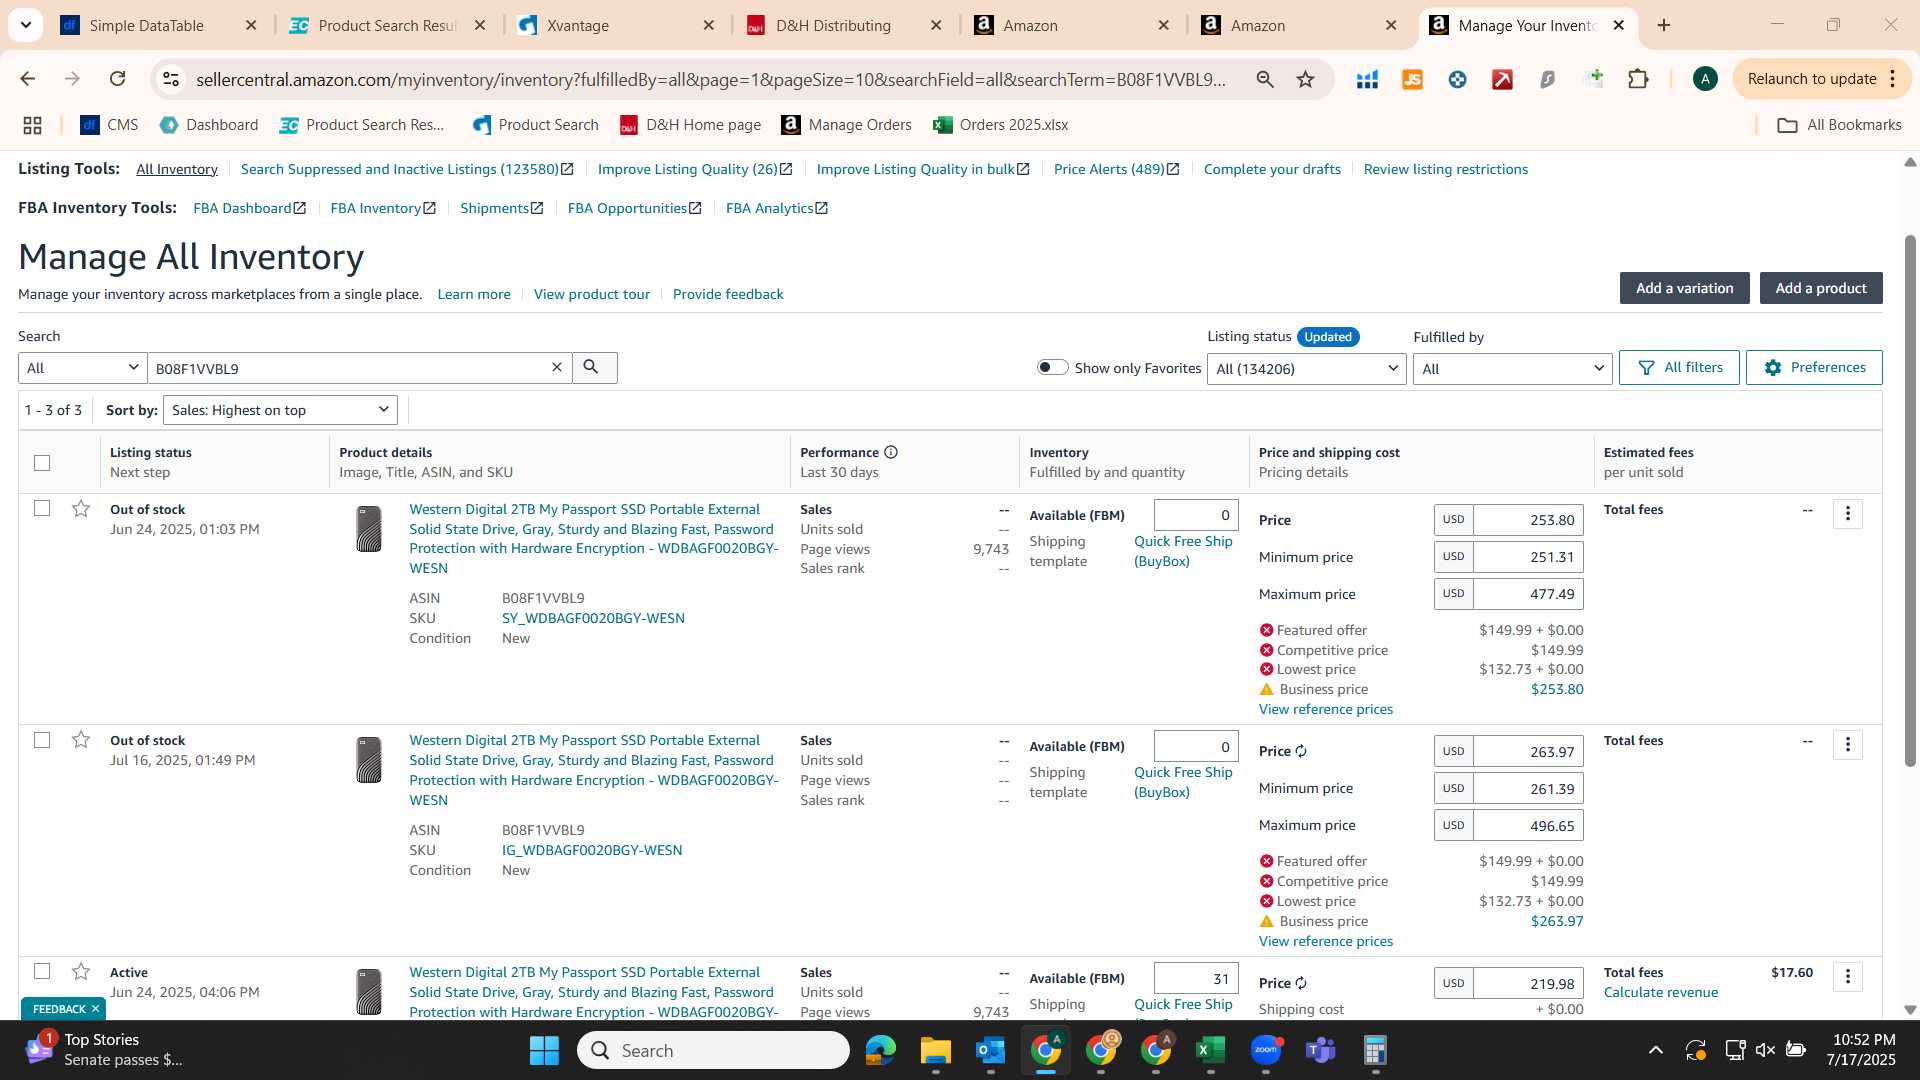Show hidden system tray icons chevron
Image resolution: width=1920 pixels, height=1080 pixels.
click(1656, 1050)
